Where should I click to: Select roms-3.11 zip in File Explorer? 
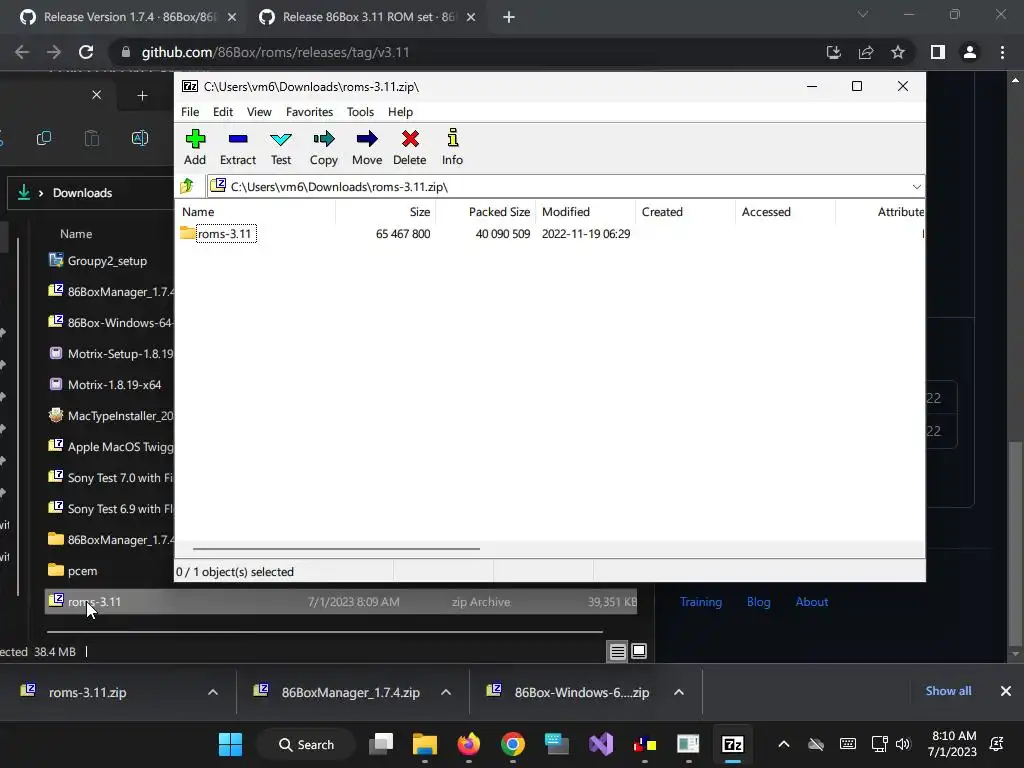(340, 601)
